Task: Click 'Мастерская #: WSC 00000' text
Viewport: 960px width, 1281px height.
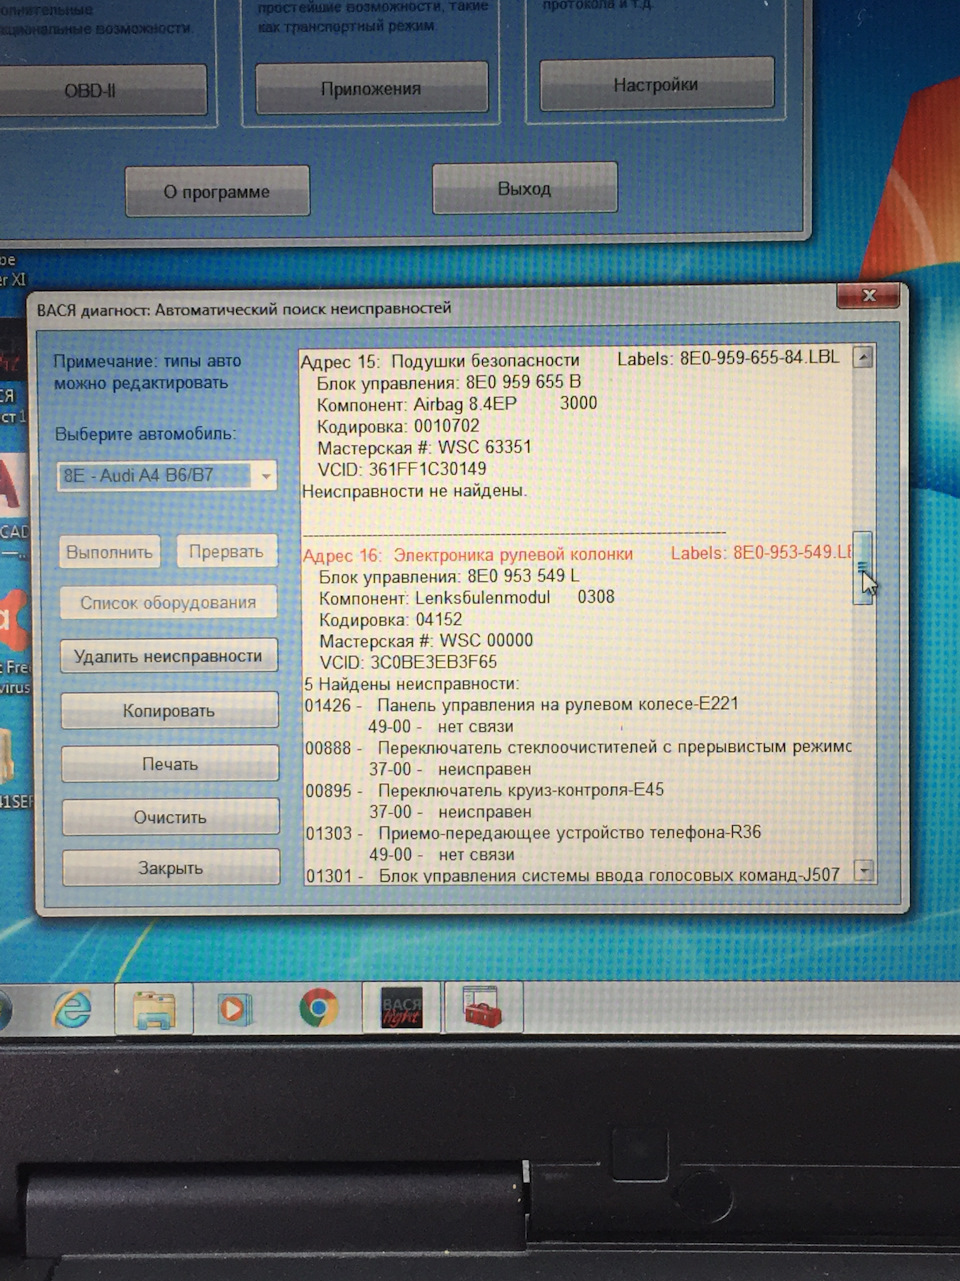Action: point(426,641)
